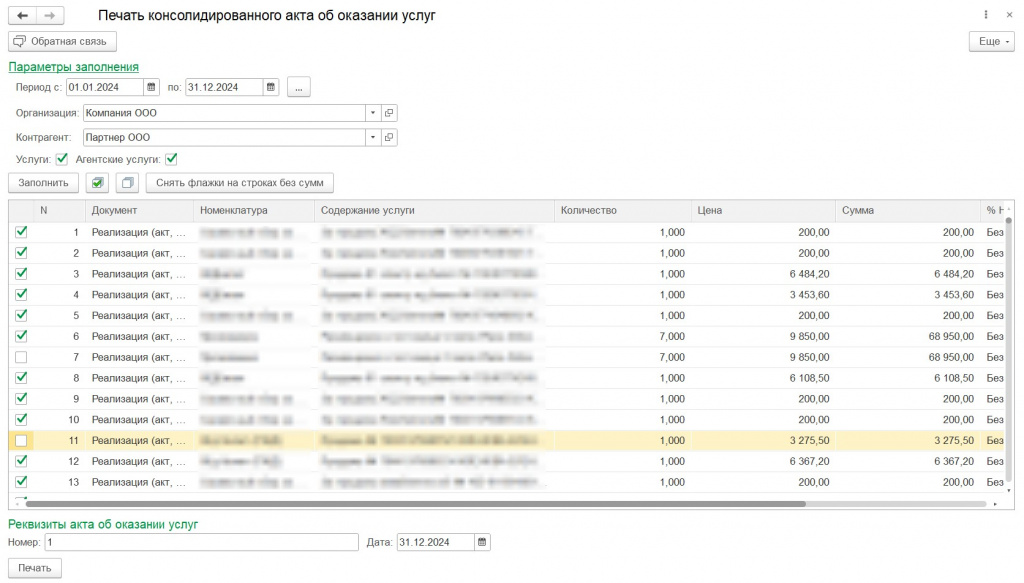Focus the Организация field Компания ООО
1024x583 pixels.
pyautogui.click(x=223, y=113)
